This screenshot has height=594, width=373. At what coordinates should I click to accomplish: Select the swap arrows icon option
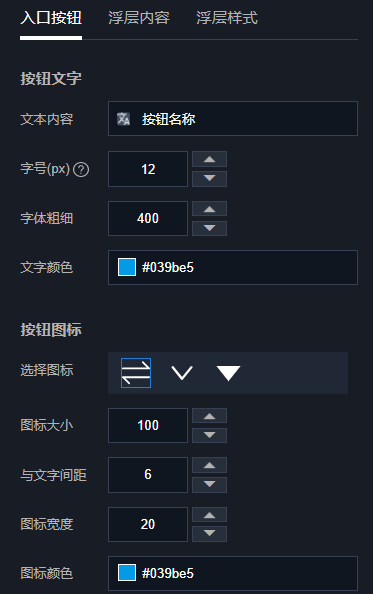coord(136,373)
